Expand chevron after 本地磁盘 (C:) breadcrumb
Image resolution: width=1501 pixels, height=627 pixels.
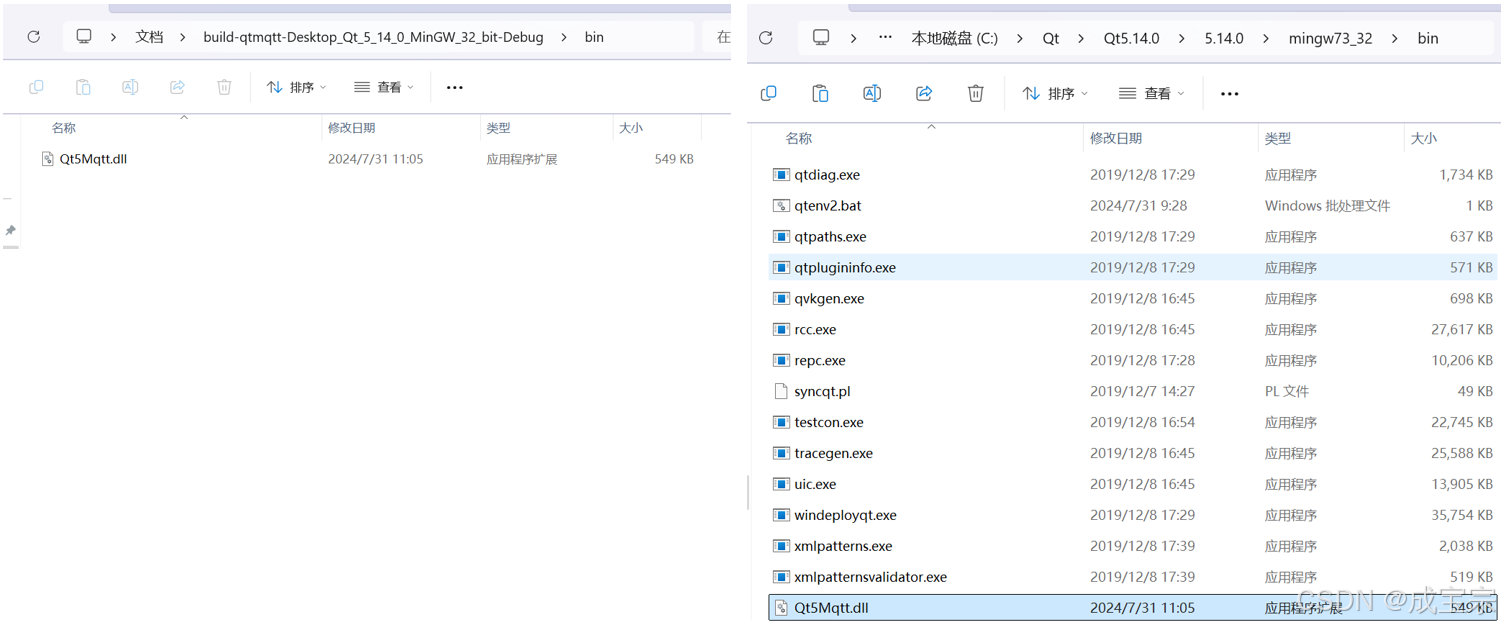tap(1020, 38)
